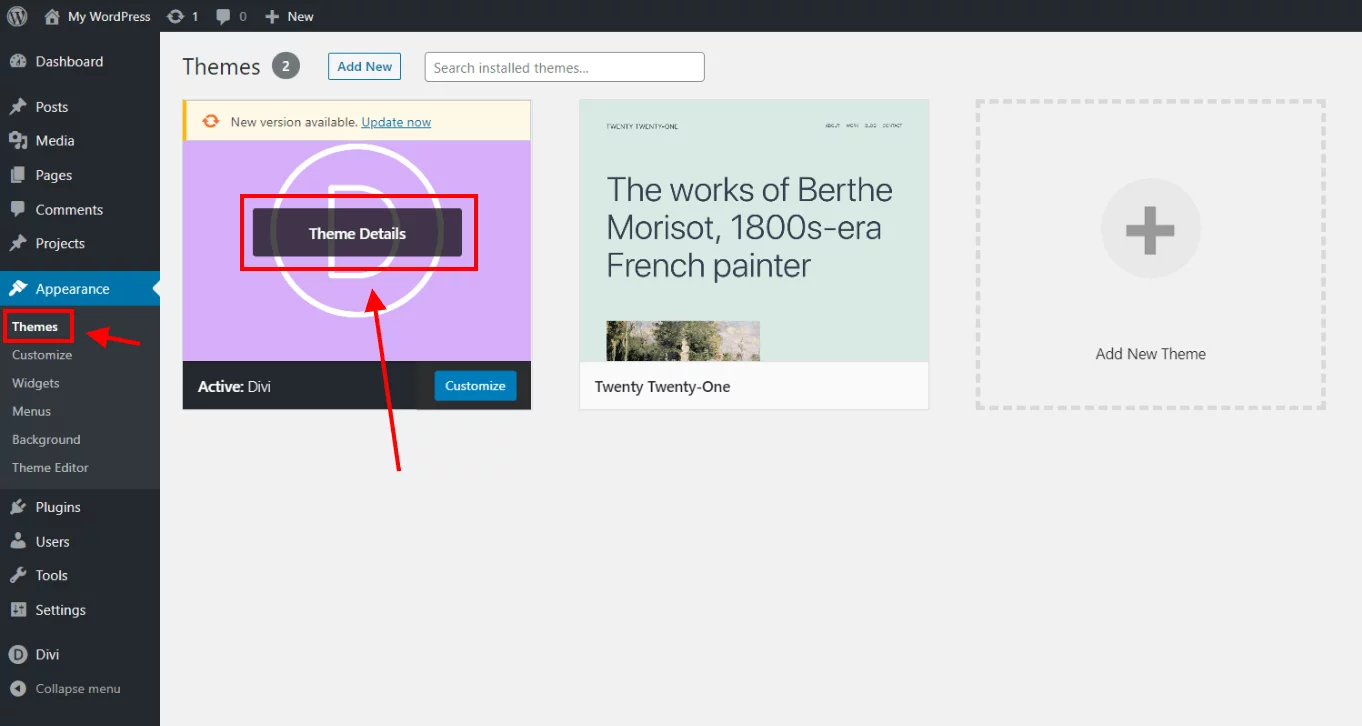The width and height of the screenshot is (1362, 726).
Task: Click the Users person icon
Action: [18, 541]
